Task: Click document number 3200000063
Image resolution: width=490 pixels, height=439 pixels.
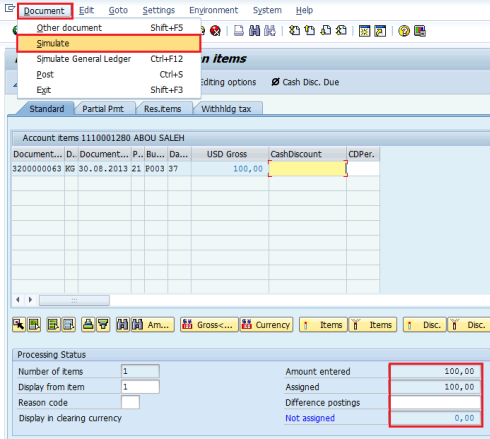Action: [37, 169]
